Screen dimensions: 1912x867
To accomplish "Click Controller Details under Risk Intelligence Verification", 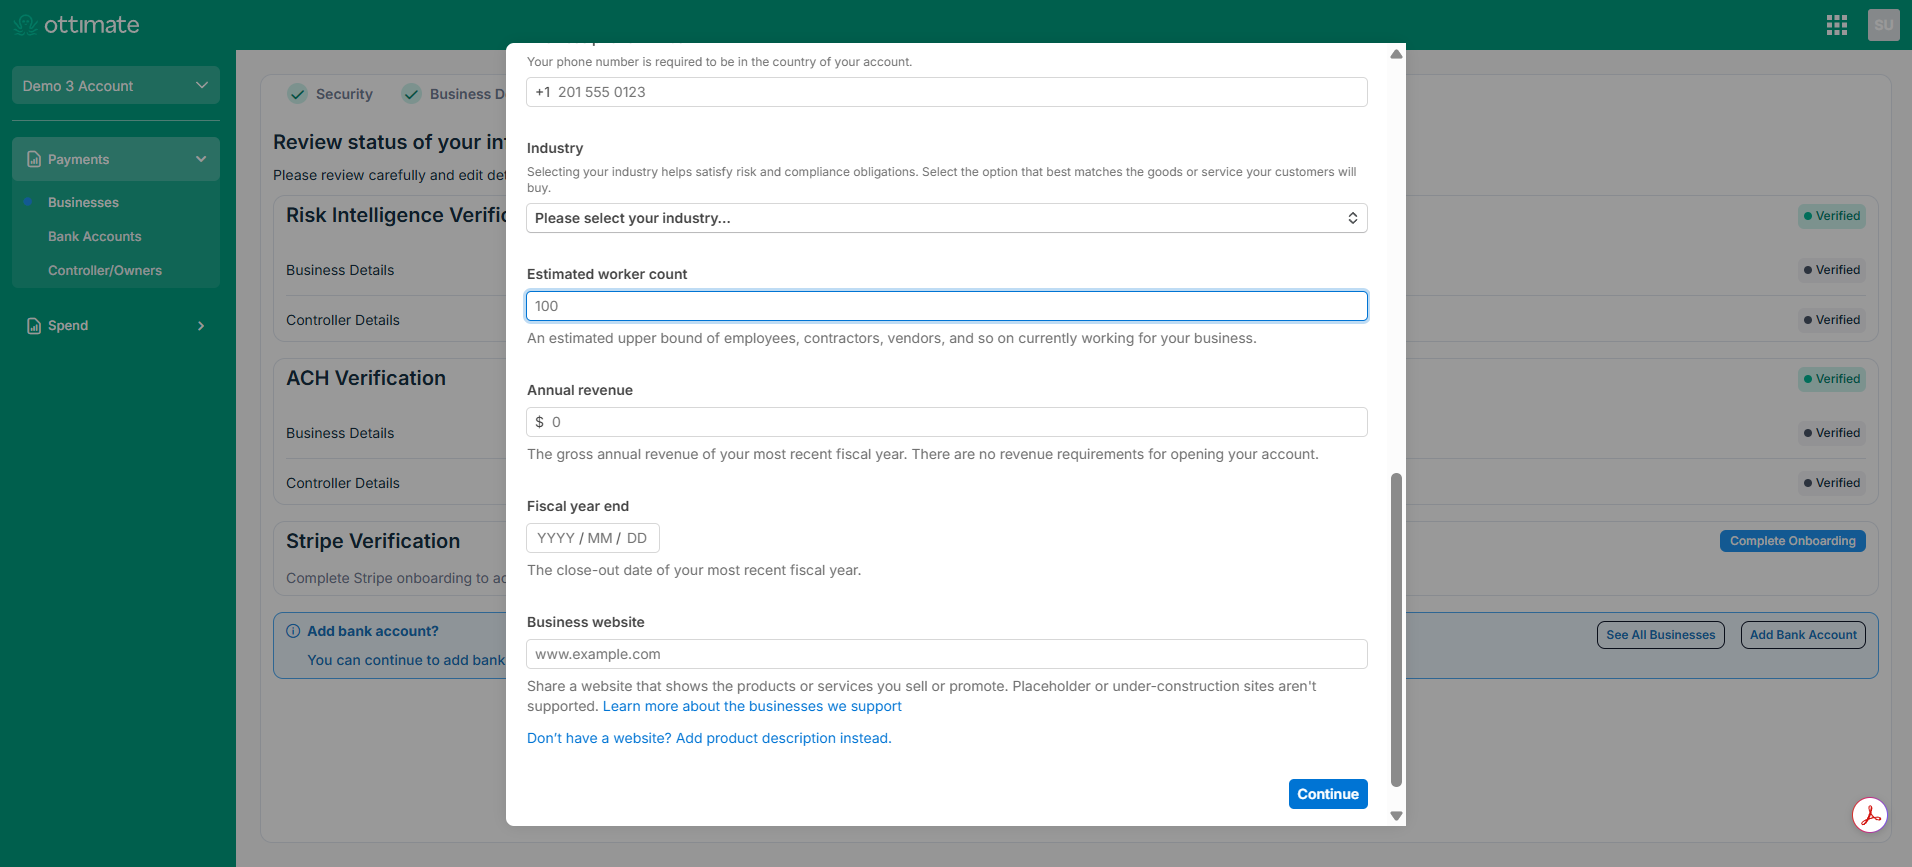I will [343, 320].
